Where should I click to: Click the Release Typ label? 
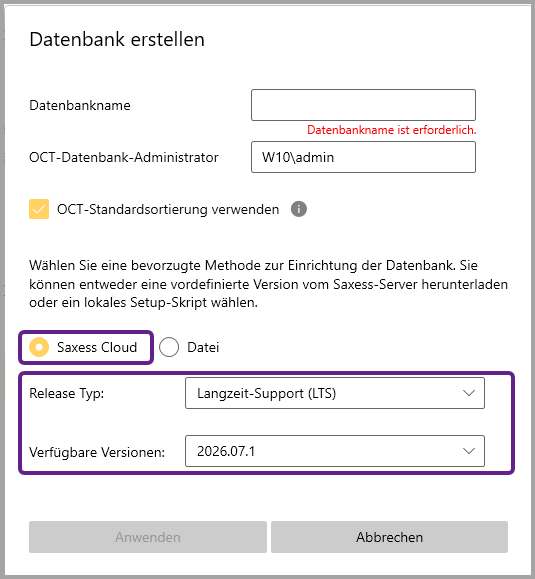click(x=67, y=393)
